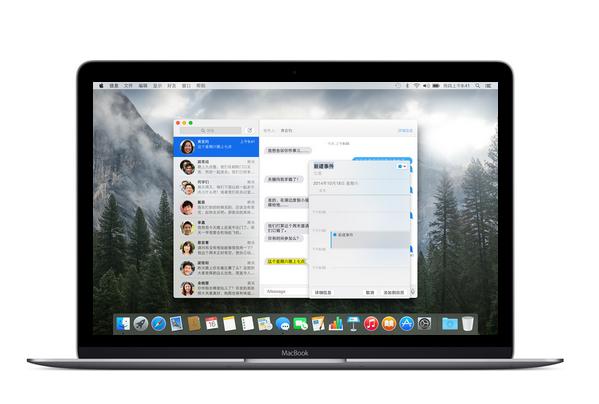
Task: Click Bluetooth icon in menu bar
Action: 407,86
